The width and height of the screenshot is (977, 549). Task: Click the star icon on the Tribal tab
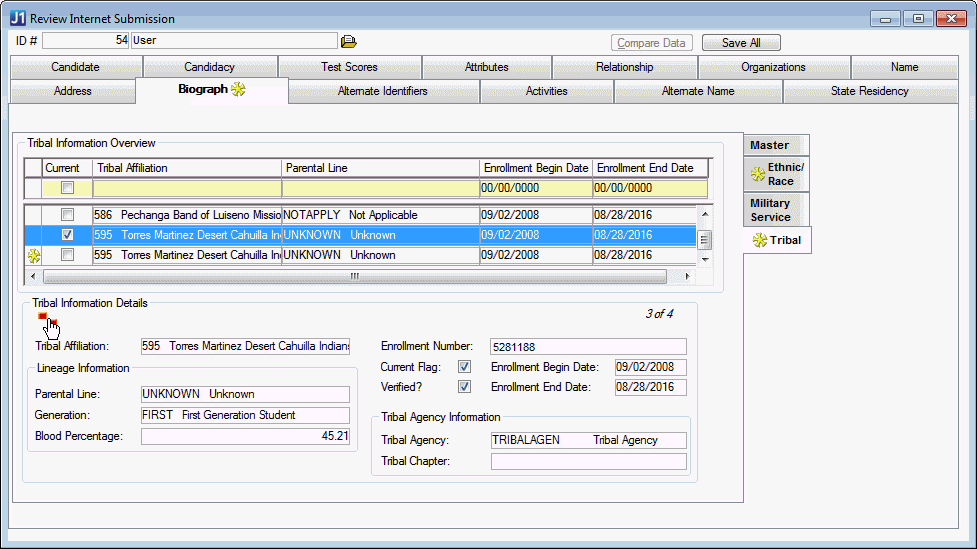759,240
